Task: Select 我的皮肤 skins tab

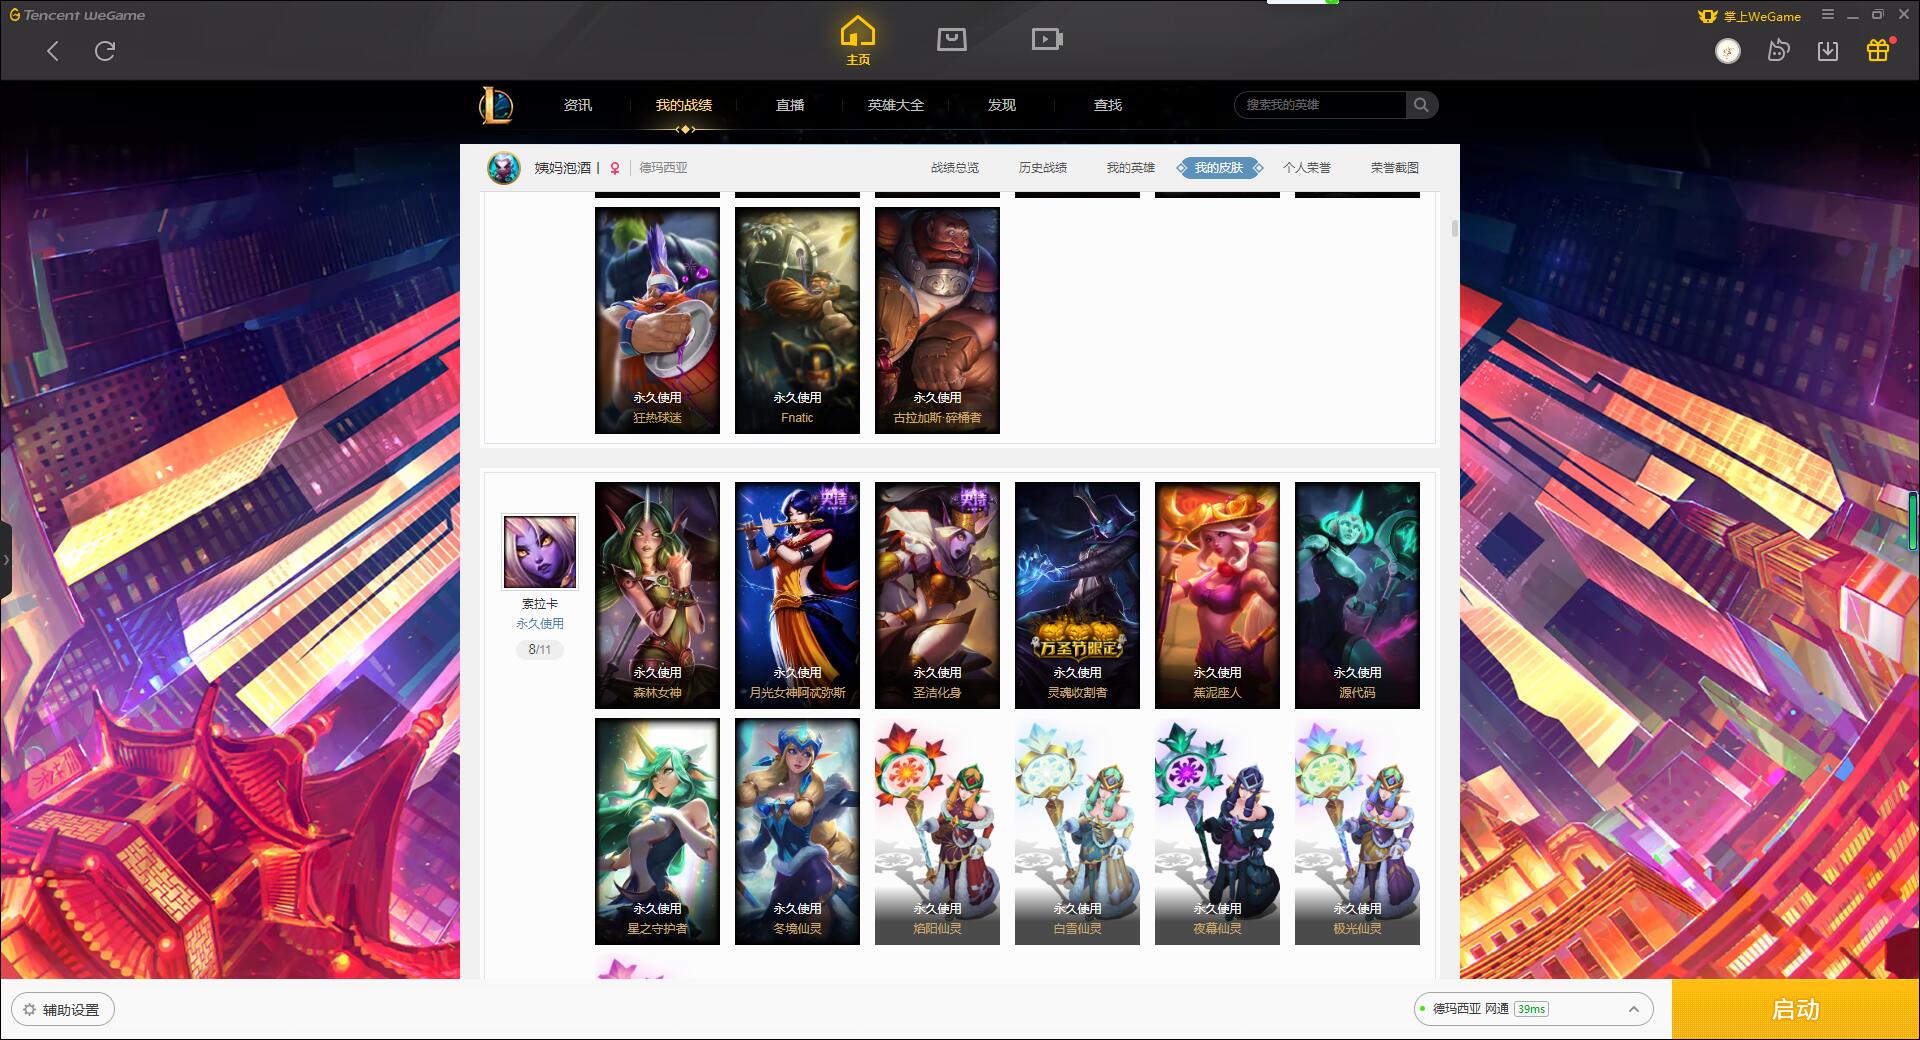Action: point(1219,168)
